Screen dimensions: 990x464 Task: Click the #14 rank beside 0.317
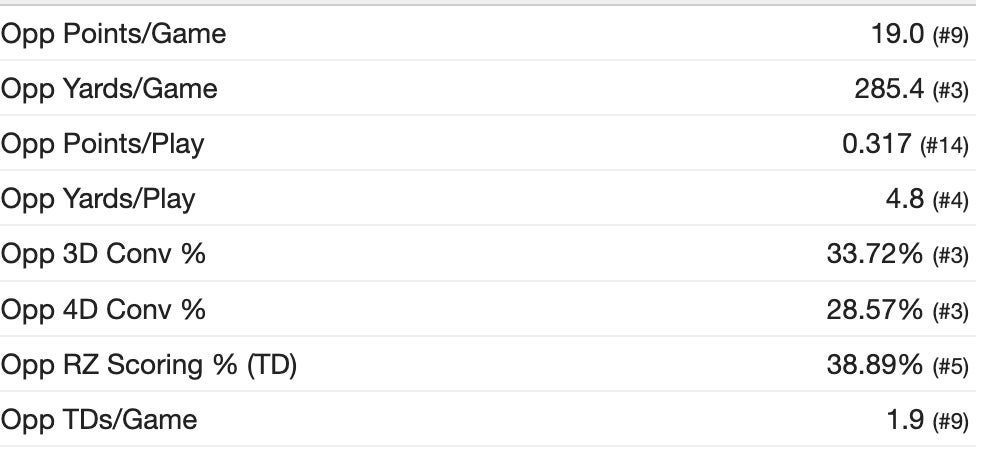(945, 146)
